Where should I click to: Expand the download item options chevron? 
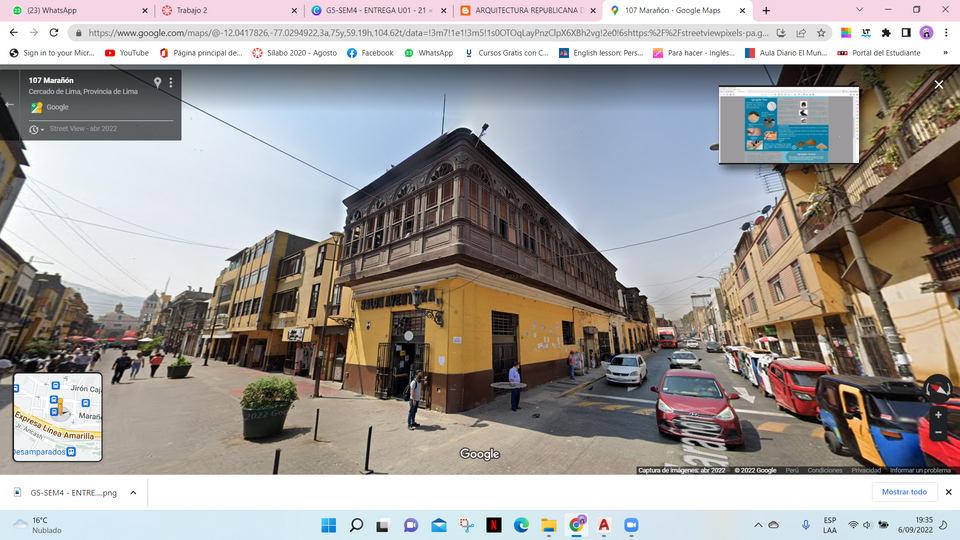coord(133,492)
